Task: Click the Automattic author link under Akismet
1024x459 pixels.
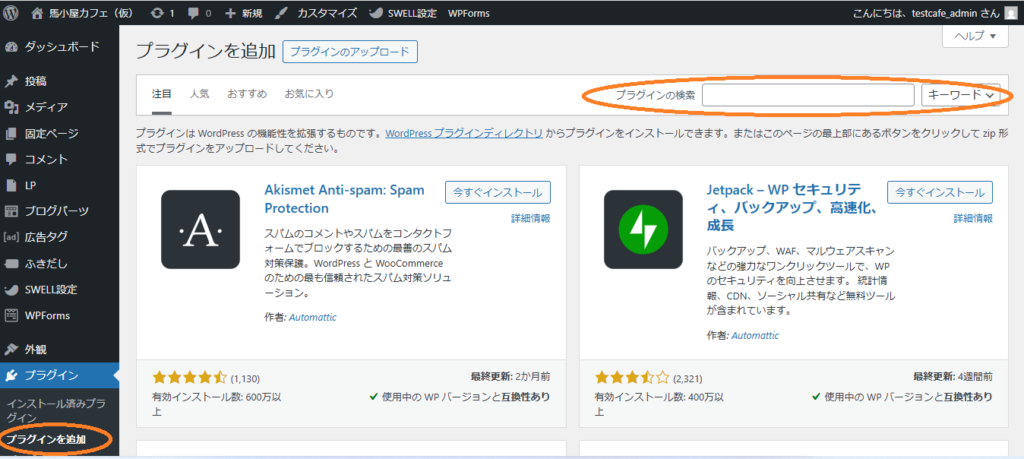Action: pos(312,317)
